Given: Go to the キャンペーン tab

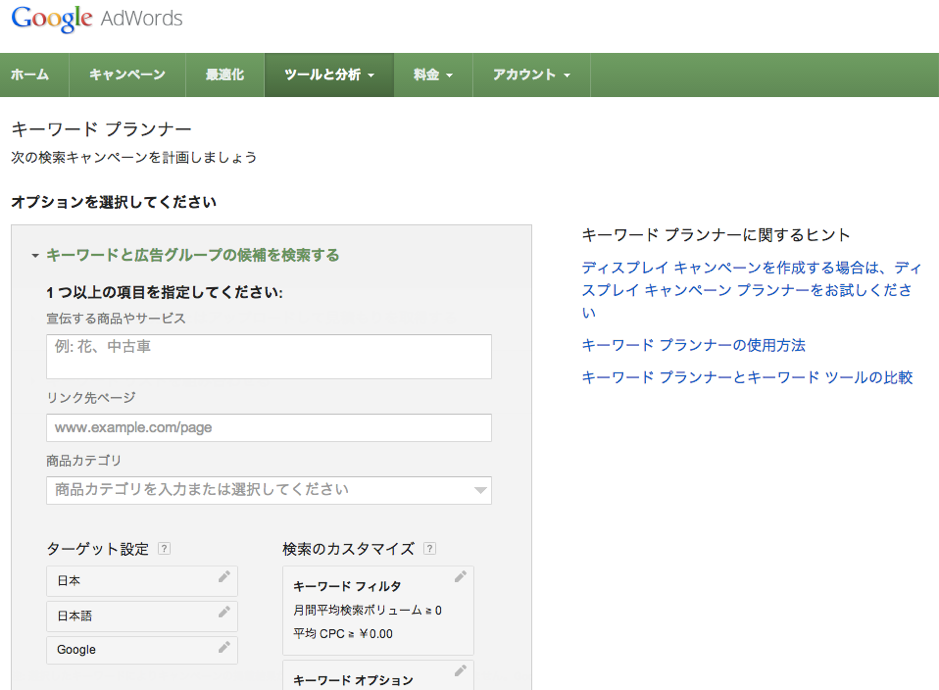Looking at the screenshot, I should (x=127, y=75).
